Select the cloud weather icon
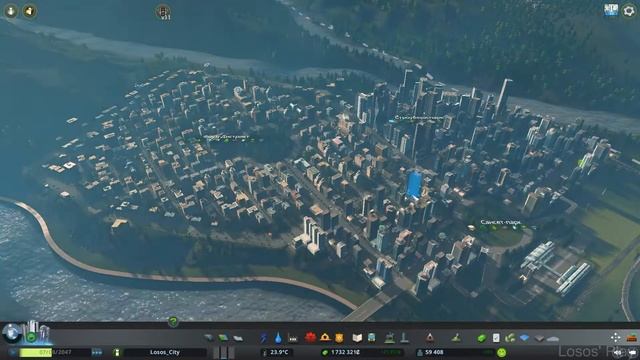Image resolution: width=640 pixels, height=360 pixels. pyautogui.click(x=553, y=338)
